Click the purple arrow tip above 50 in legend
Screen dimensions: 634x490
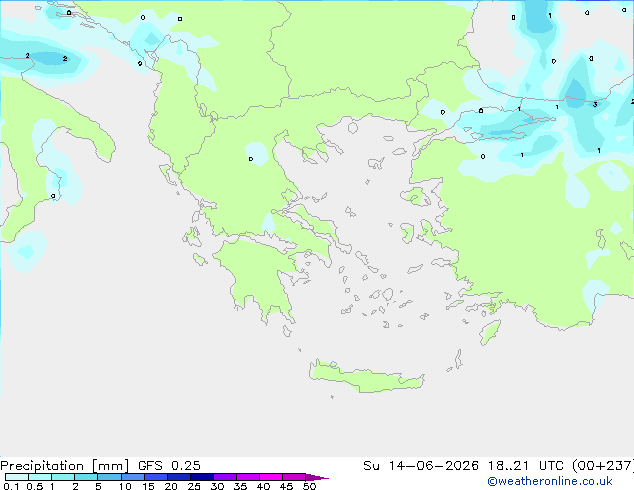coord(317,477)
